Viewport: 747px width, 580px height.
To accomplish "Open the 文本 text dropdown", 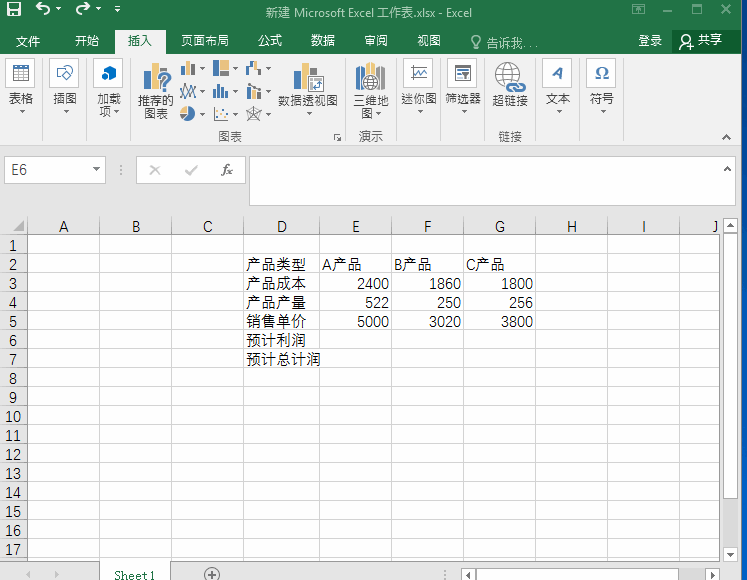I will pos(557,89).
